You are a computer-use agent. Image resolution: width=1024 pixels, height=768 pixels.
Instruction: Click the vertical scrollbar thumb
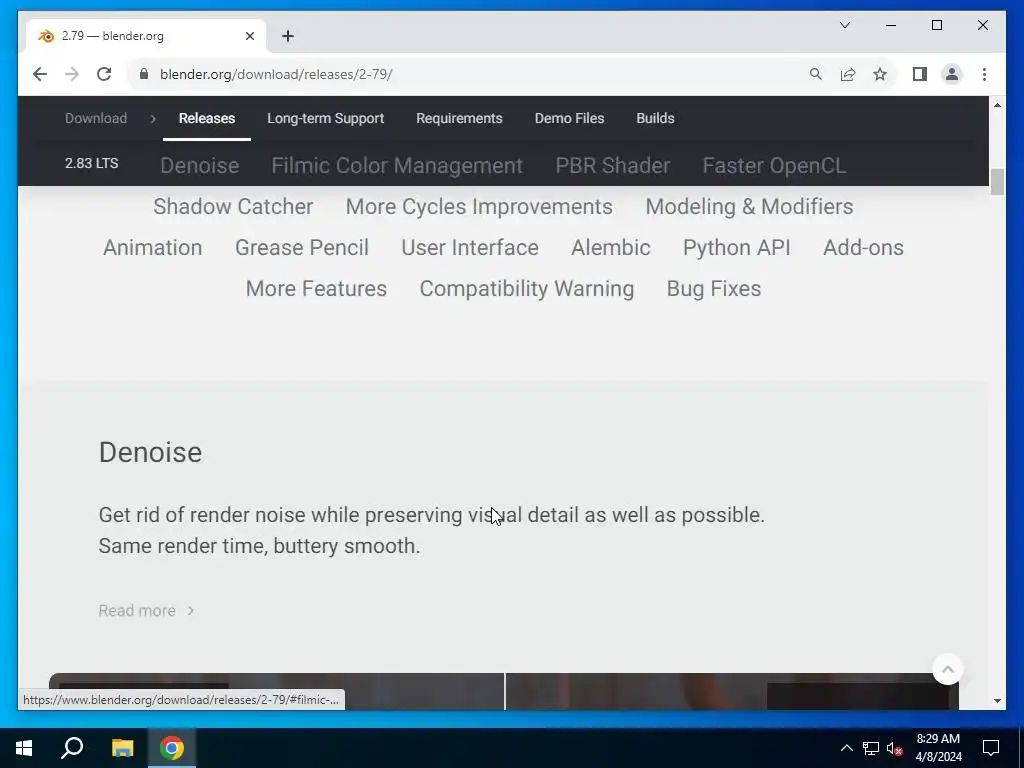coord(997,182)
